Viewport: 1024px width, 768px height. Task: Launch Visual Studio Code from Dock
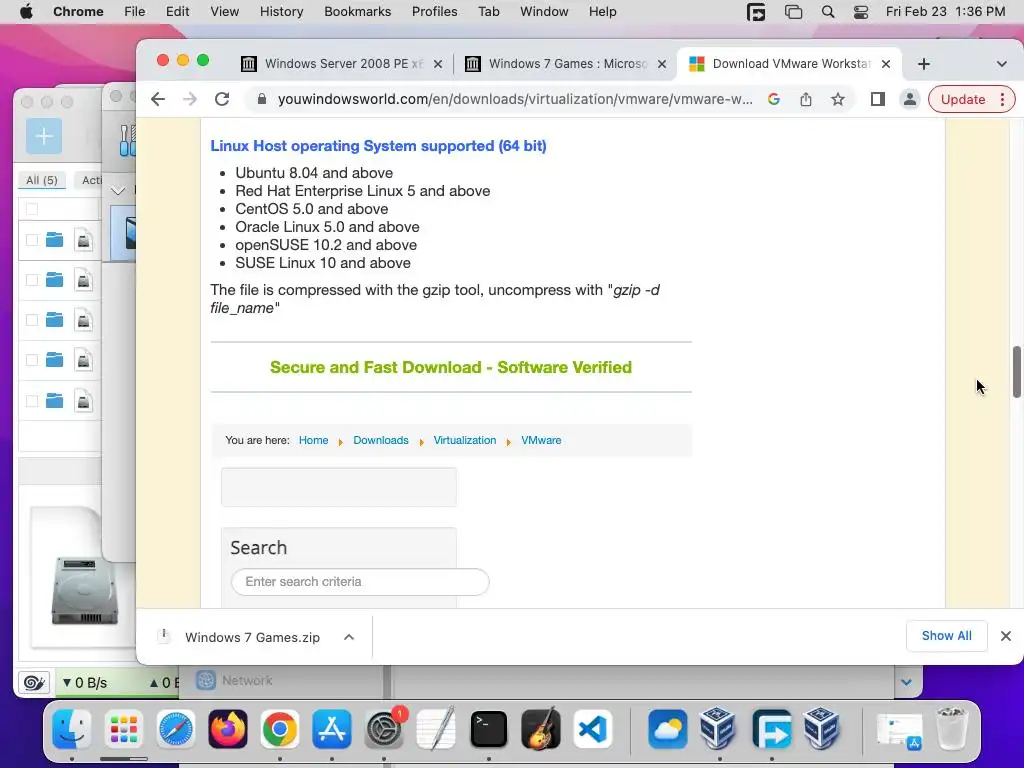pos(593,729)
